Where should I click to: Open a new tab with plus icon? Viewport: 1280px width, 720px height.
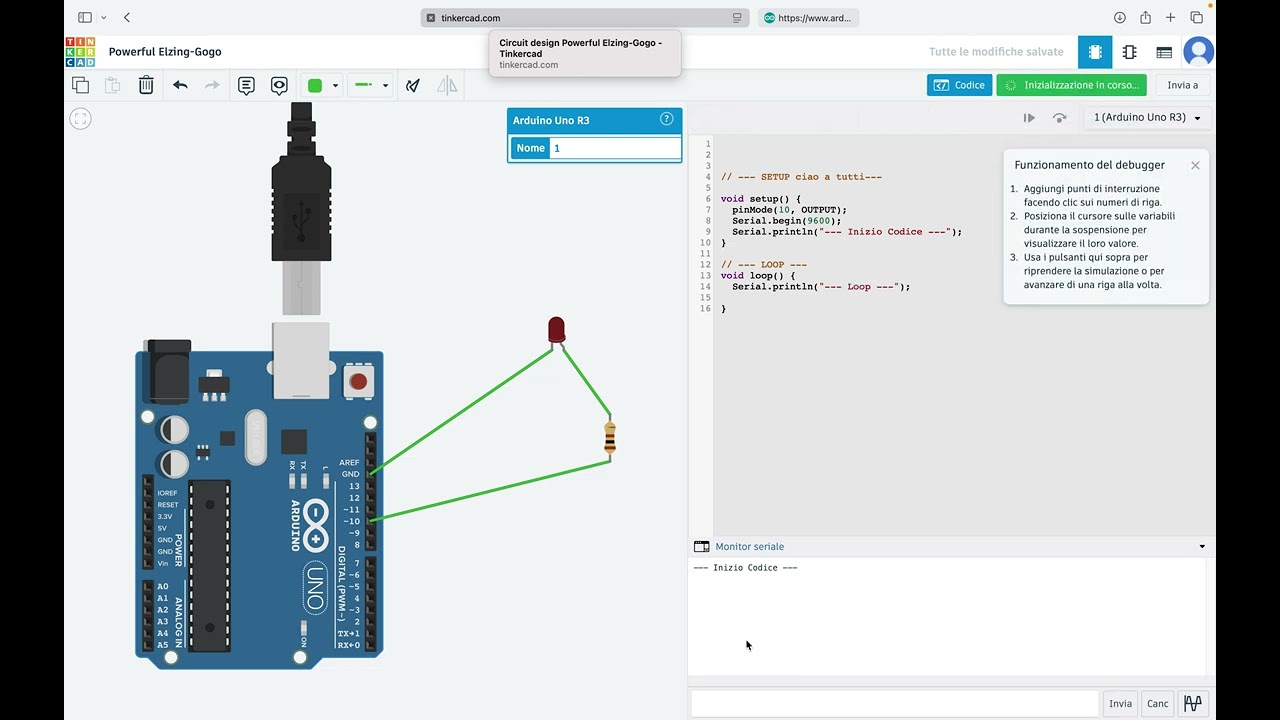(x=1170, y=18)
